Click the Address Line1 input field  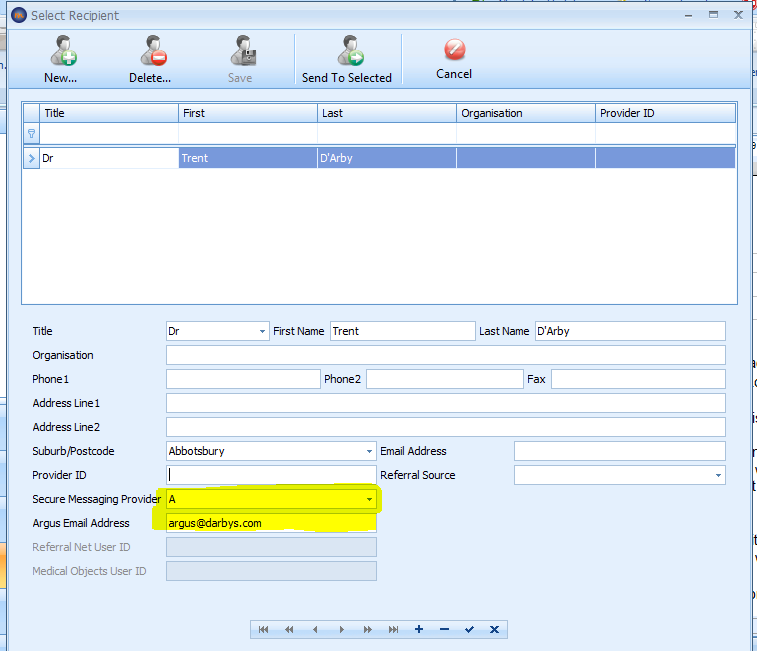coord(446,403)
